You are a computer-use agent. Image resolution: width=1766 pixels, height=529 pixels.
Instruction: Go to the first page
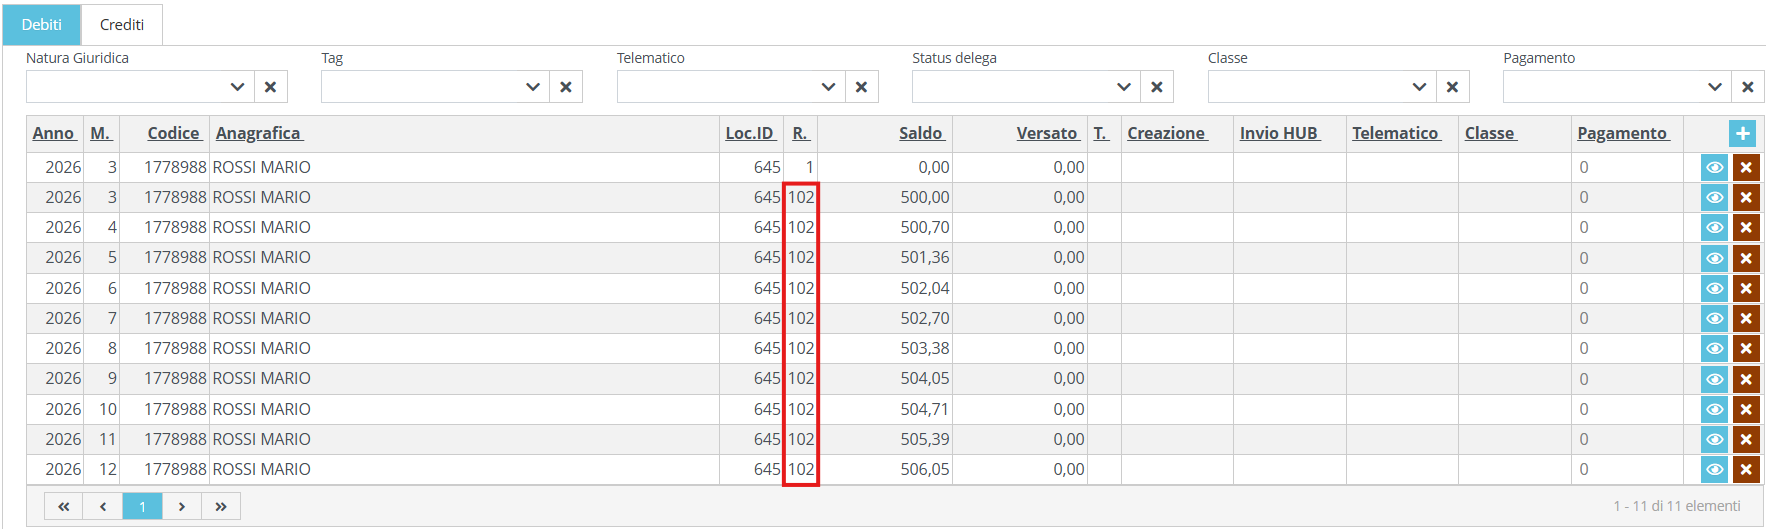click(x=64, y=507)
